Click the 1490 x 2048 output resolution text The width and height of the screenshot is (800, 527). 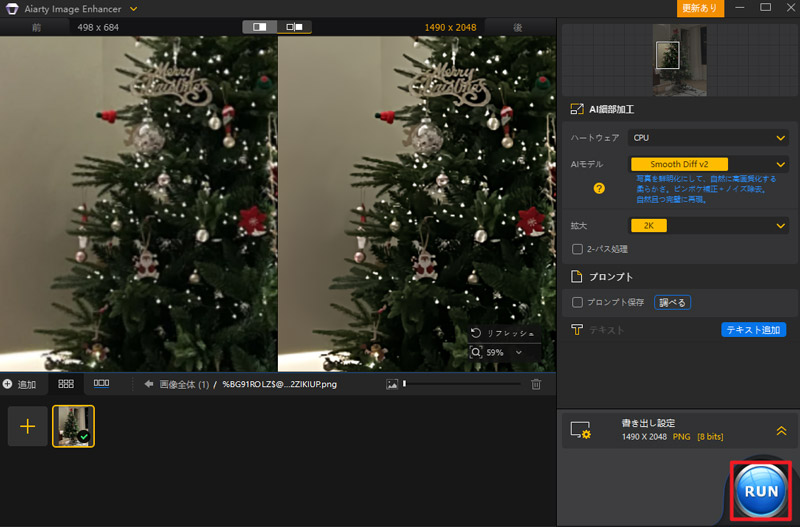coord(451,28)
